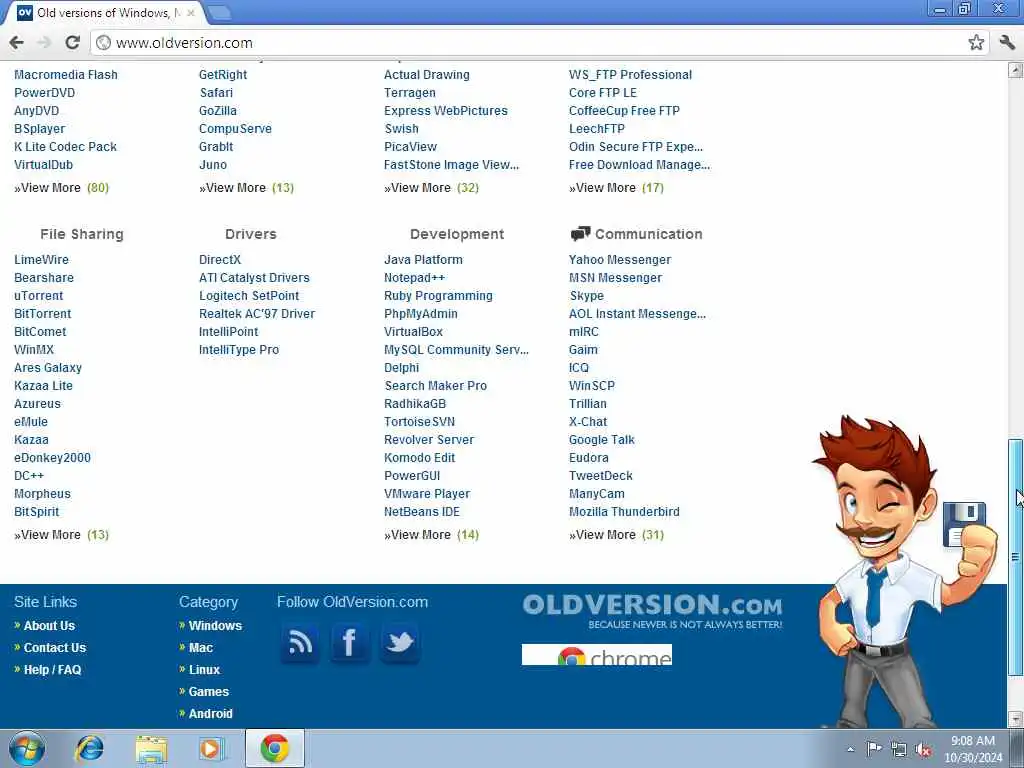View More Development (14)

pos(431,535)
